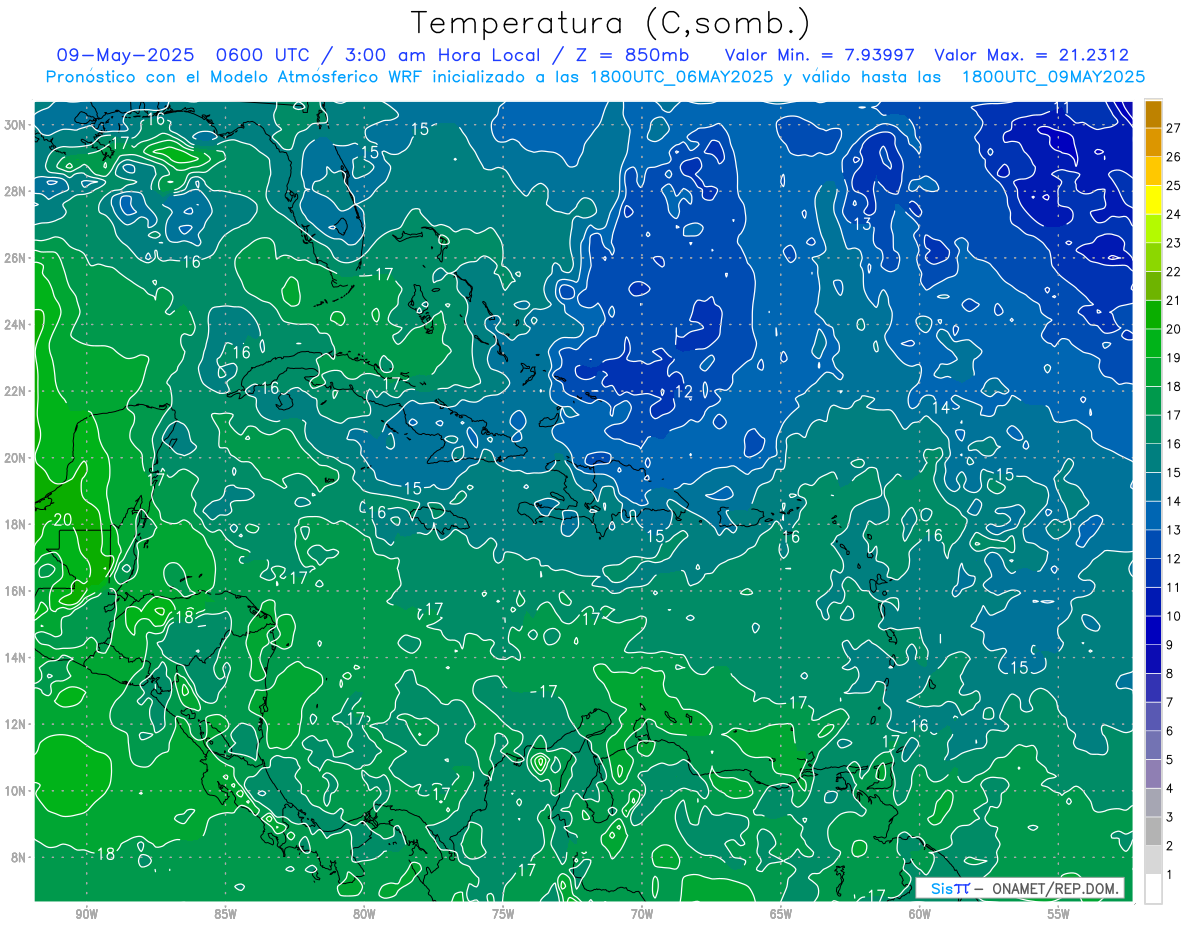The width and height of the screenshot is (1200, 927).
Task: Click the white swatch below 1 on scale
Action: pyautogui.click(x=1153, y=889)
